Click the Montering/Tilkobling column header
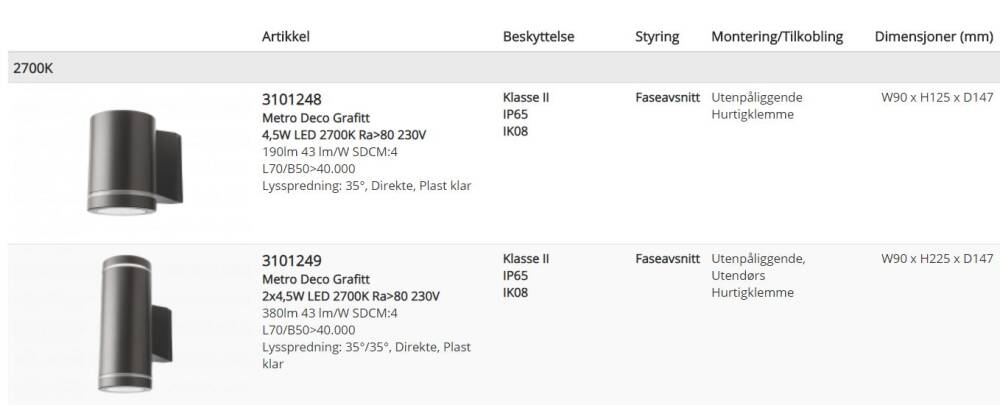The height and width of the screenshot is (411, 1000). coord(777,37)
